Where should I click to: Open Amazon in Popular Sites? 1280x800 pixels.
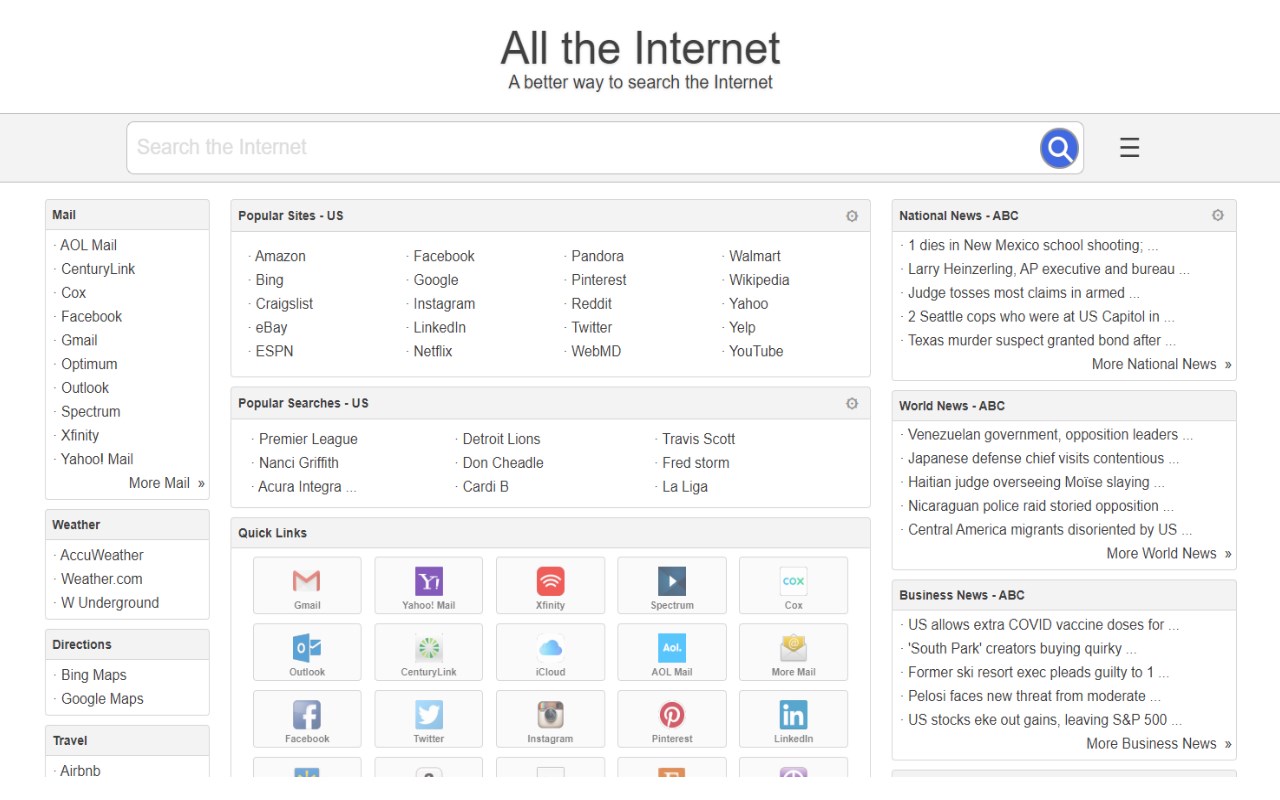pos(280,256)
